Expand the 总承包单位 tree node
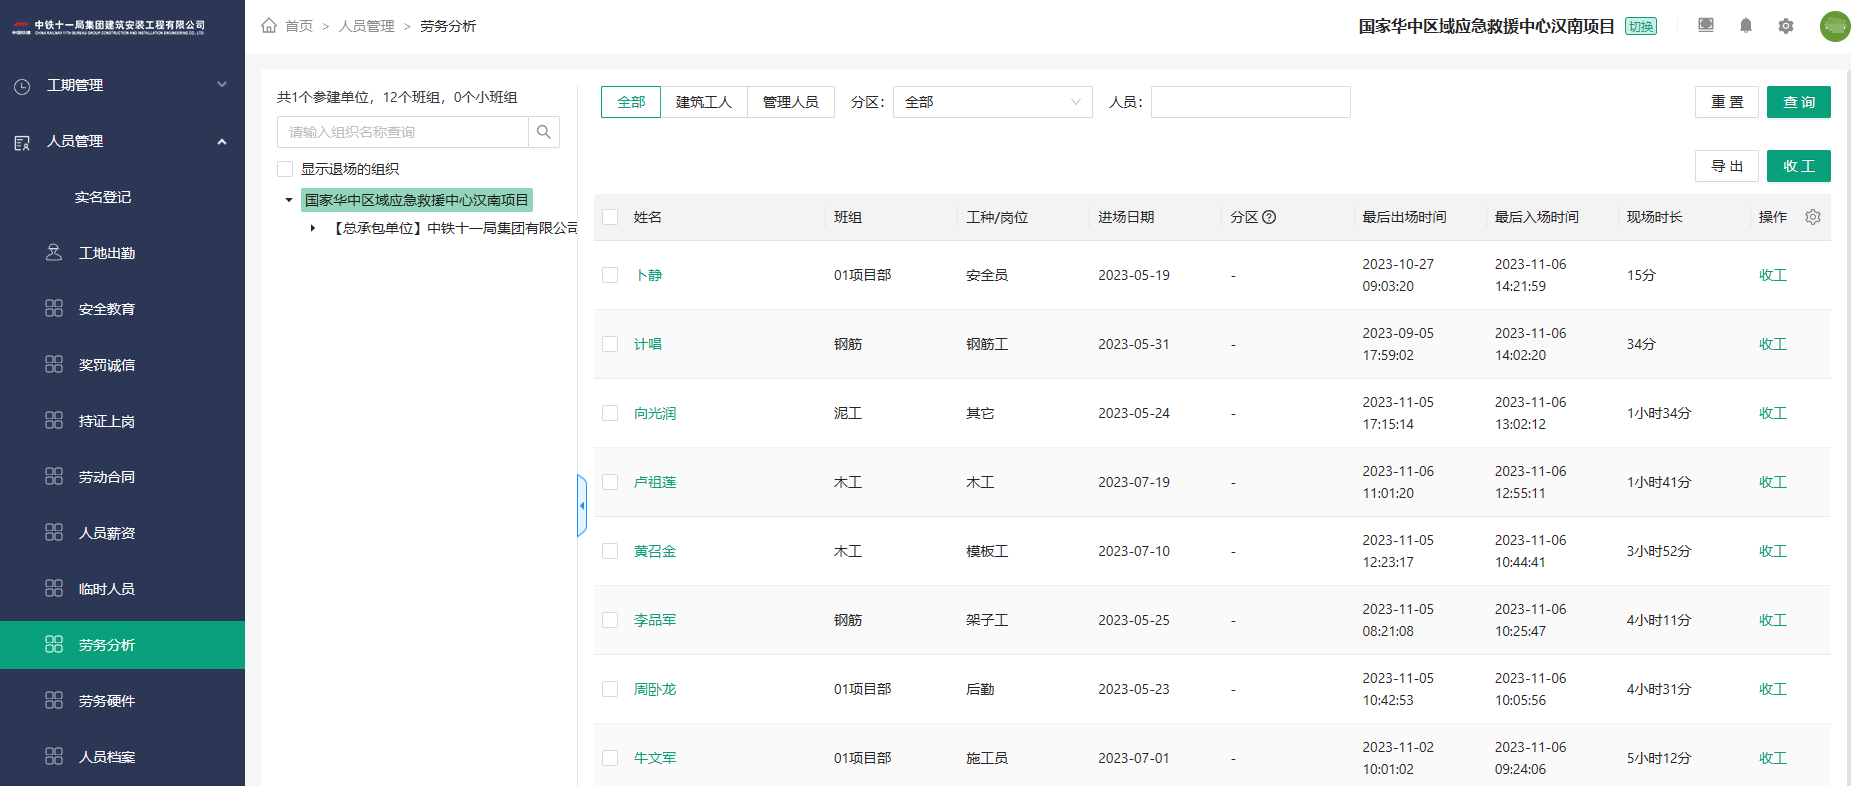 [x=313, y=228]
